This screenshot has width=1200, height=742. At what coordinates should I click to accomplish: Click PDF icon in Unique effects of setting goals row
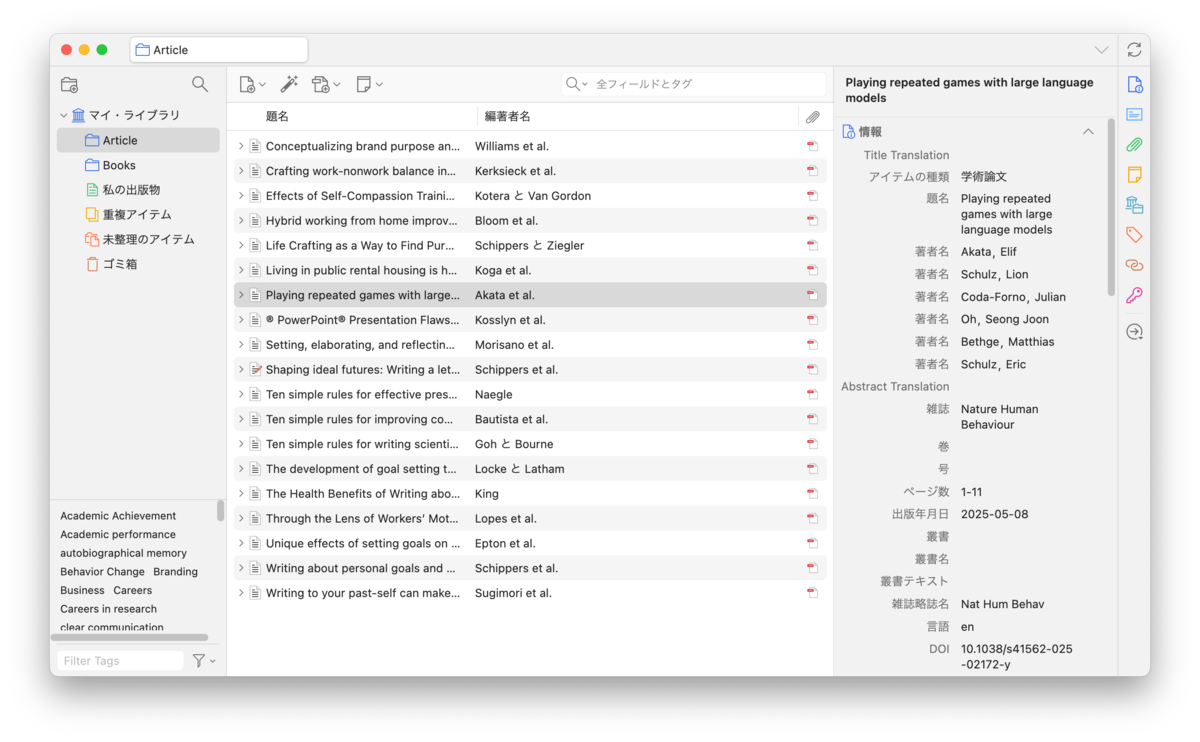(x=813, y=543)
